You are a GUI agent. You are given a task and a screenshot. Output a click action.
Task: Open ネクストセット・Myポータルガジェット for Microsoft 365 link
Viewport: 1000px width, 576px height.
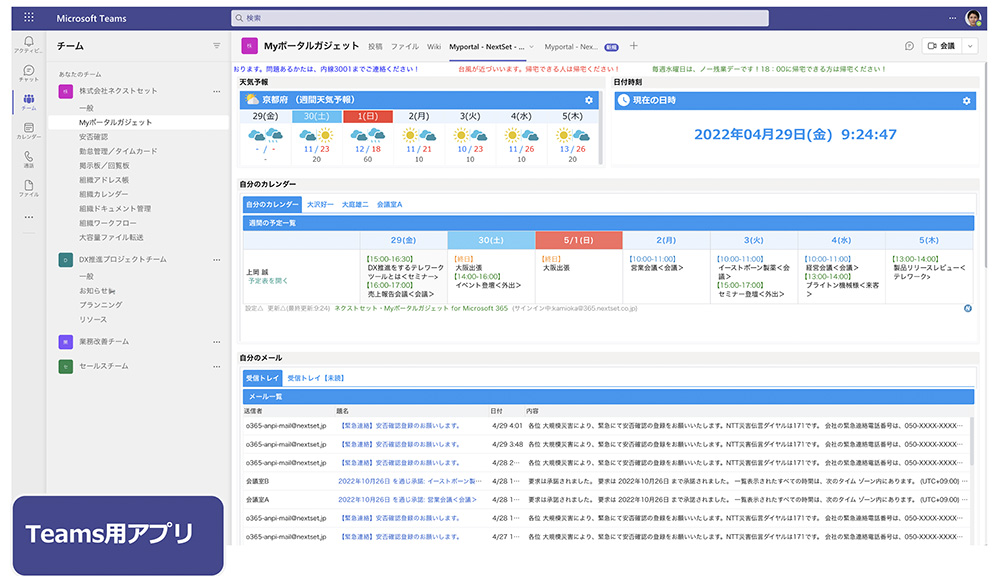(421, 309)
